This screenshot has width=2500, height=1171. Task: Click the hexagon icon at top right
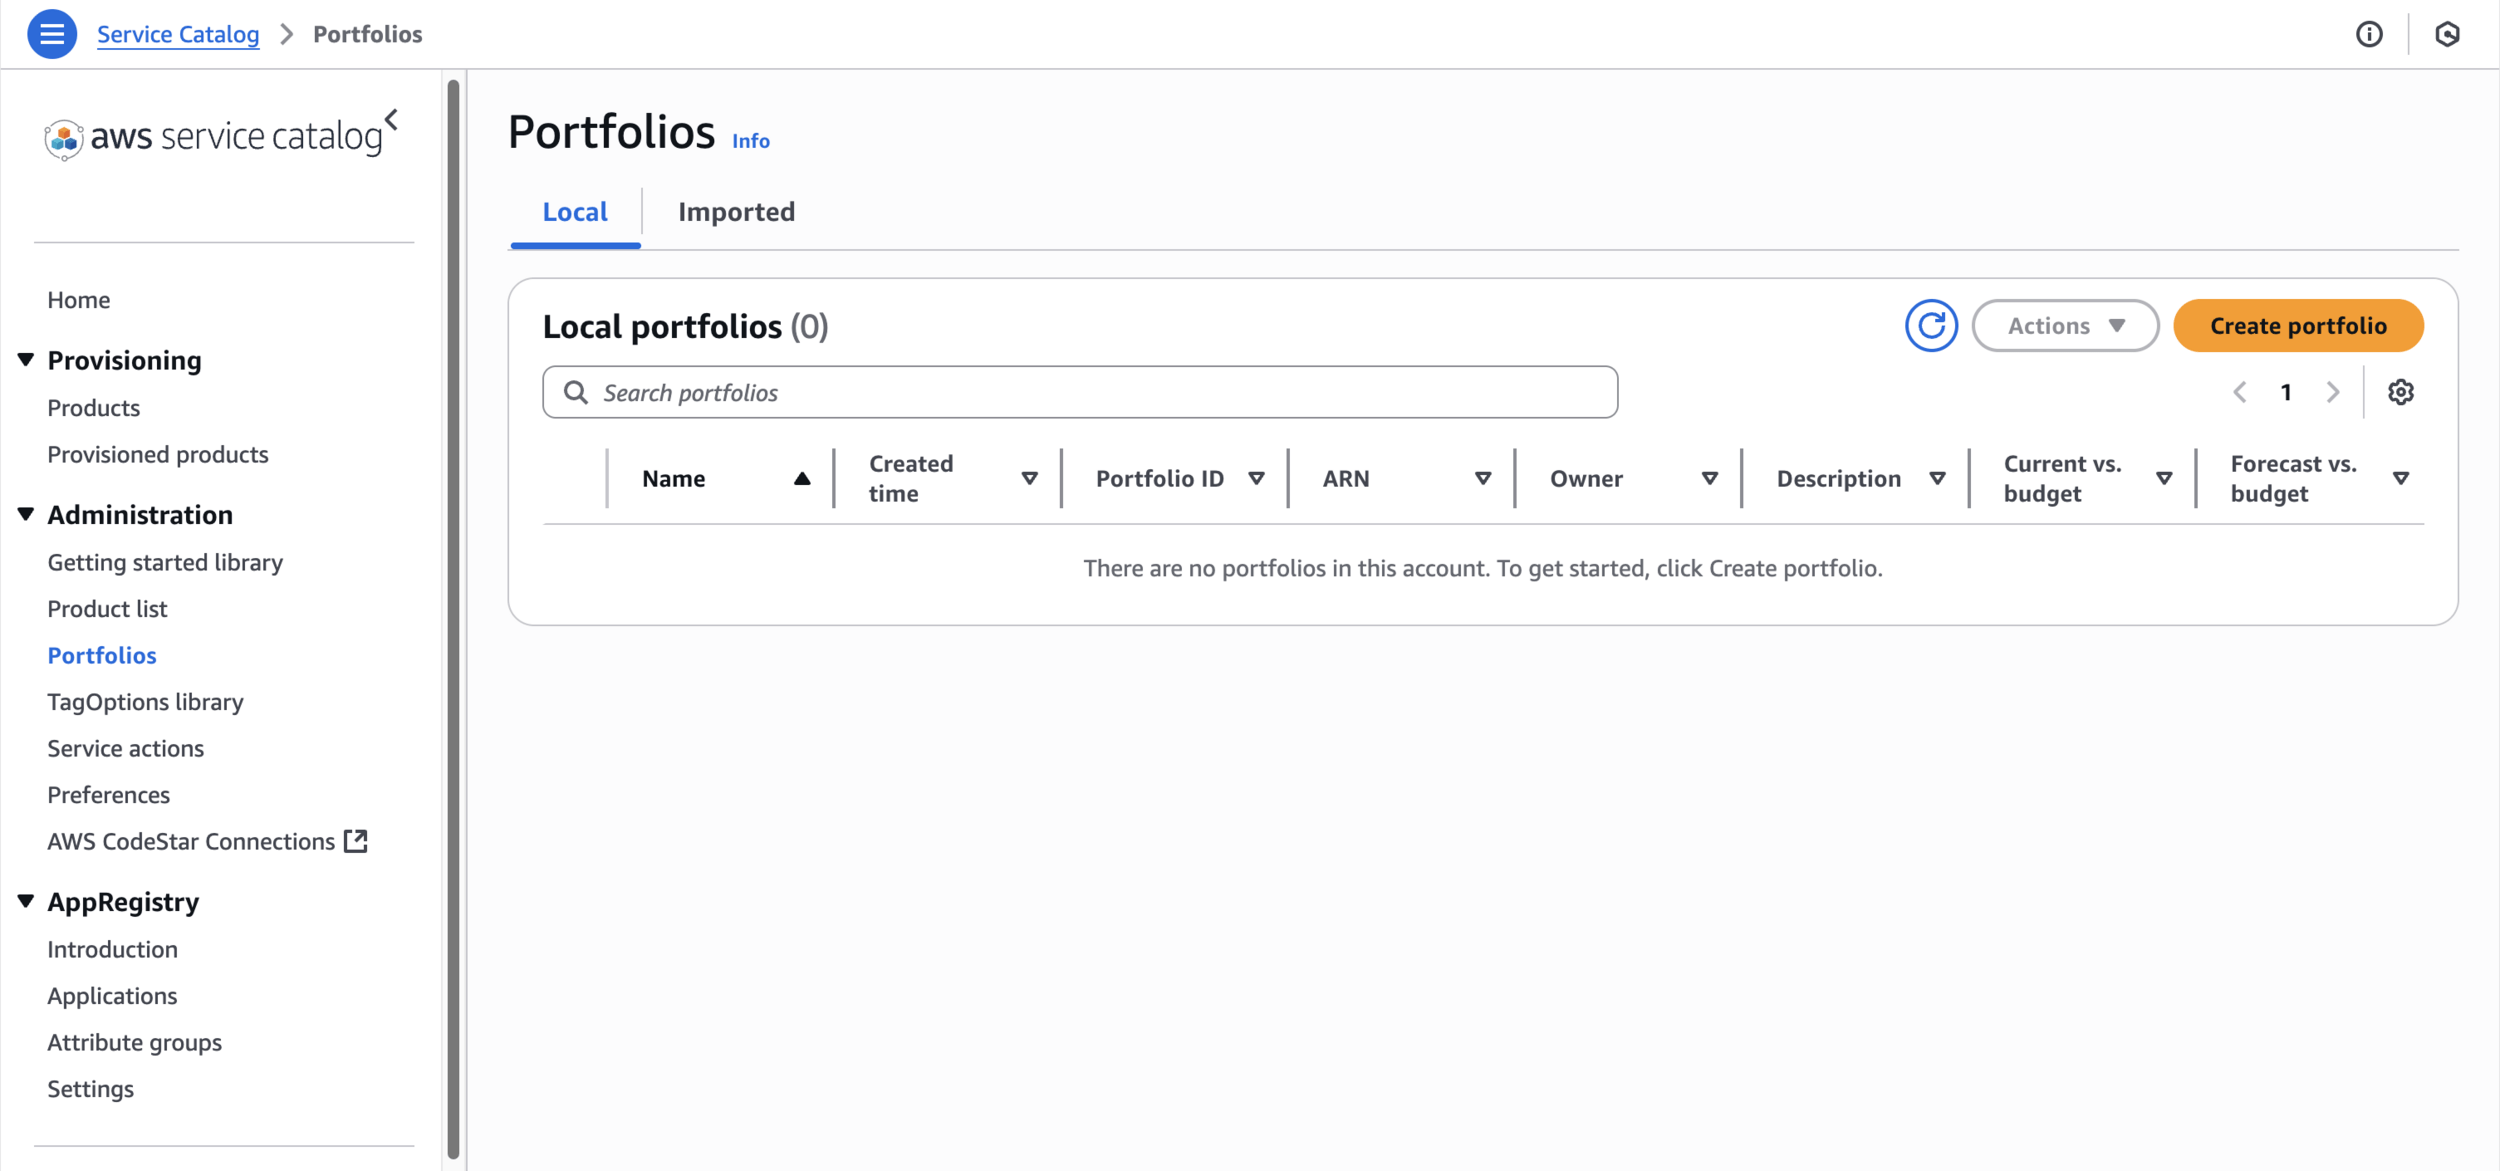(2446, 34)
